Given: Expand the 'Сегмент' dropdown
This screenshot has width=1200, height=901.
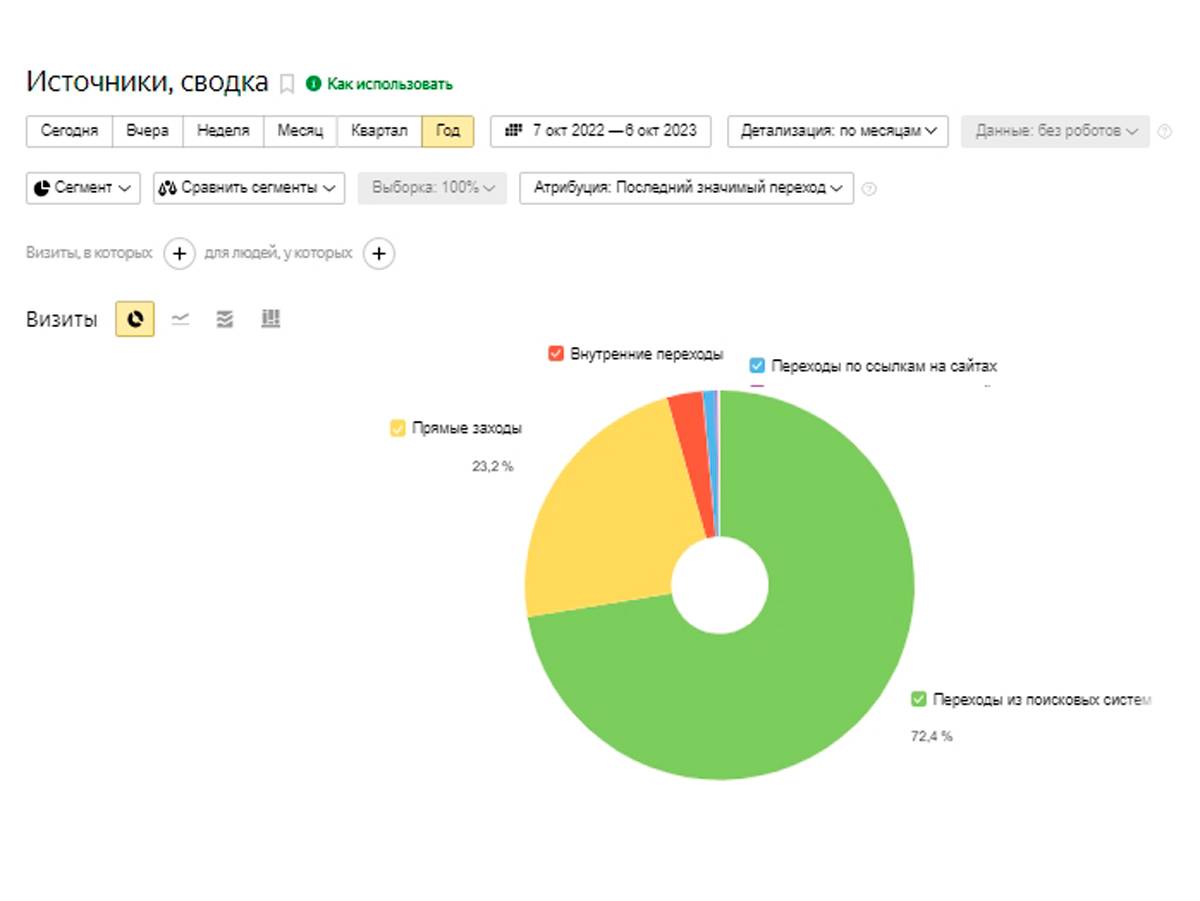Looking at the screenshot, I should [x=83, y=188].
